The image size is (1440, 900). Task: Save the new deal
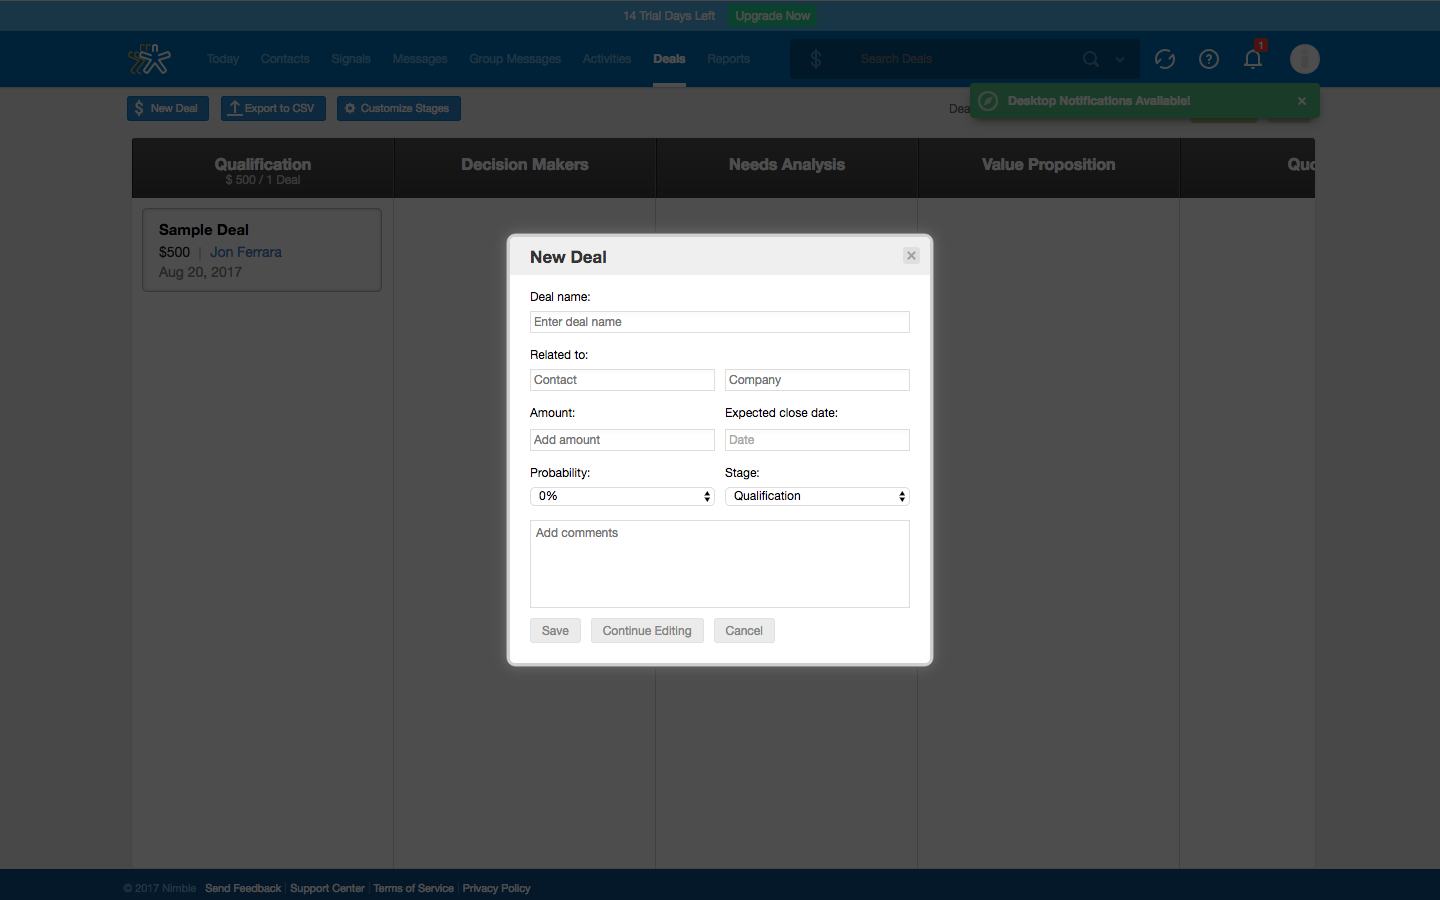(x=555, y=631)
